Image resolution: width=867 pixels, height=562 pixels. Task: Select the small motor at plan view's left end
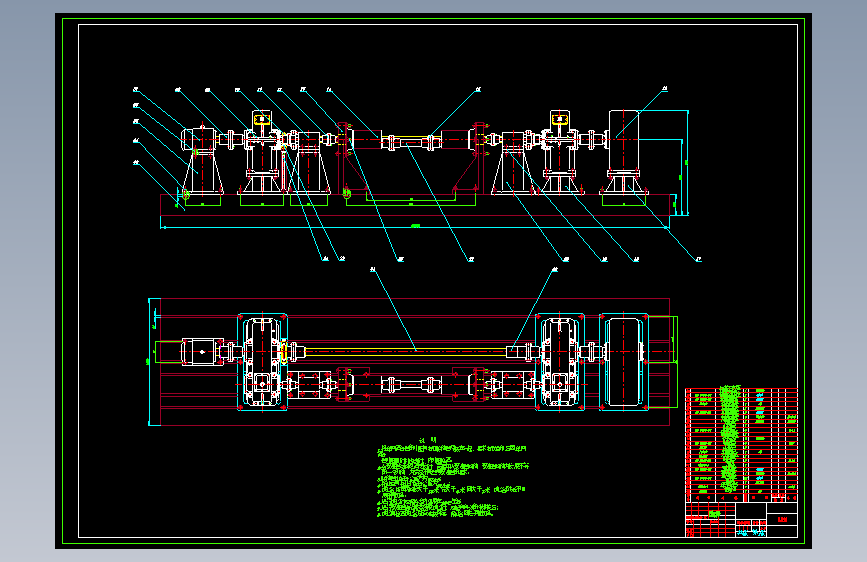click(202, 352)
